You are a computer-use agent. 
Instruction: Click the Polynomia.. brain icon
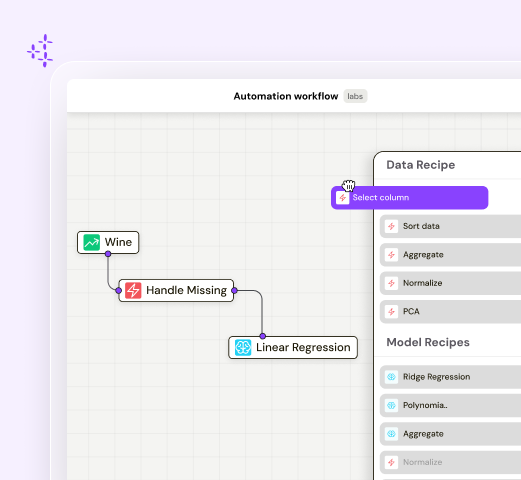point(391,406)
